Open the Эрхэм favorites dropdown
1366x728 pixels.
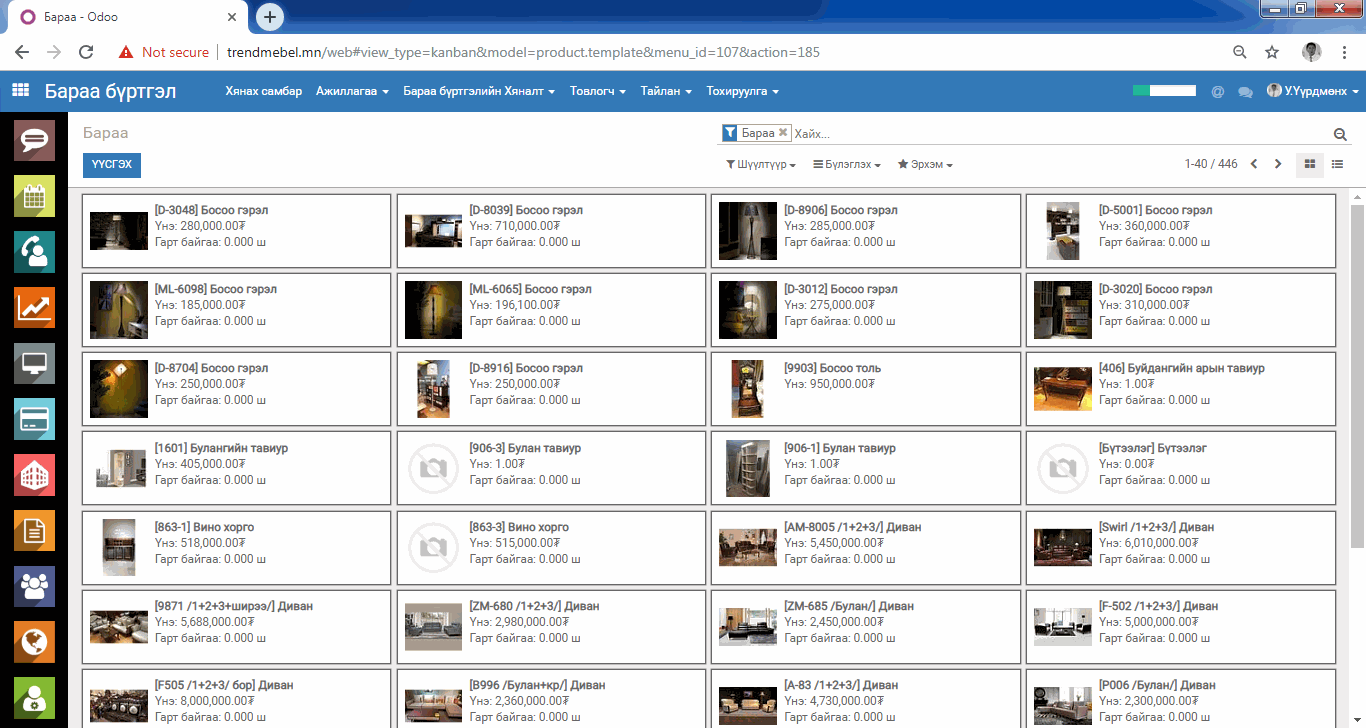[925, 165]
